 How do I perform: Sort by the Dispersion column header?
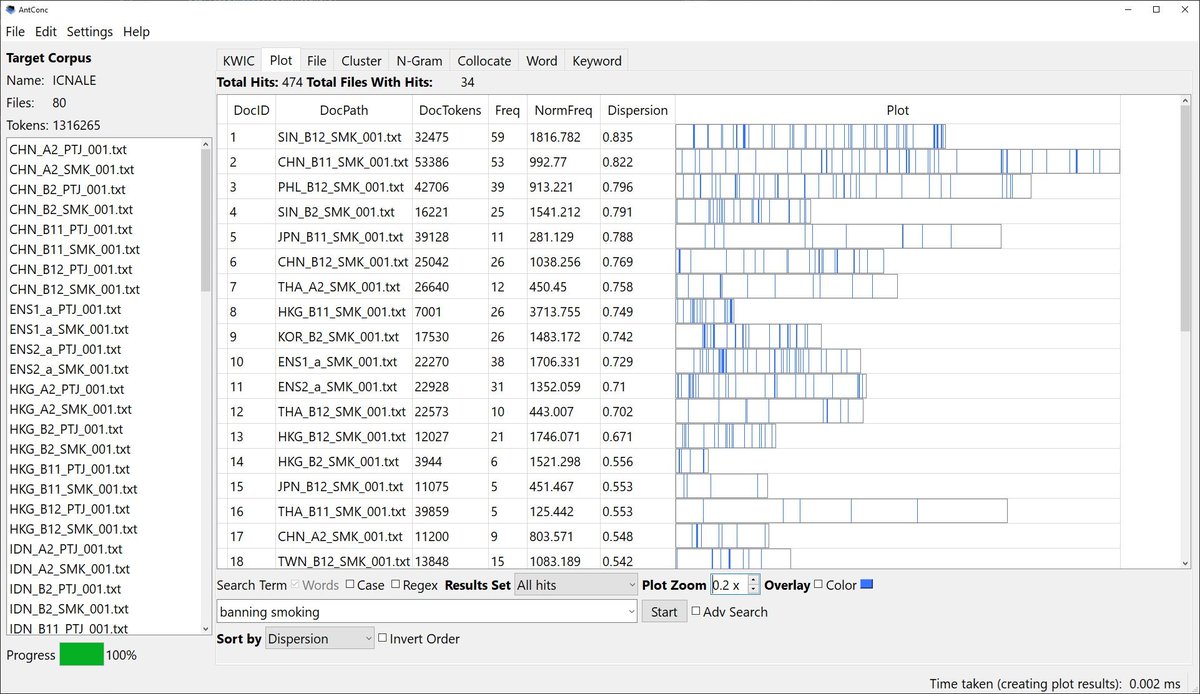(x=637, y=110)
